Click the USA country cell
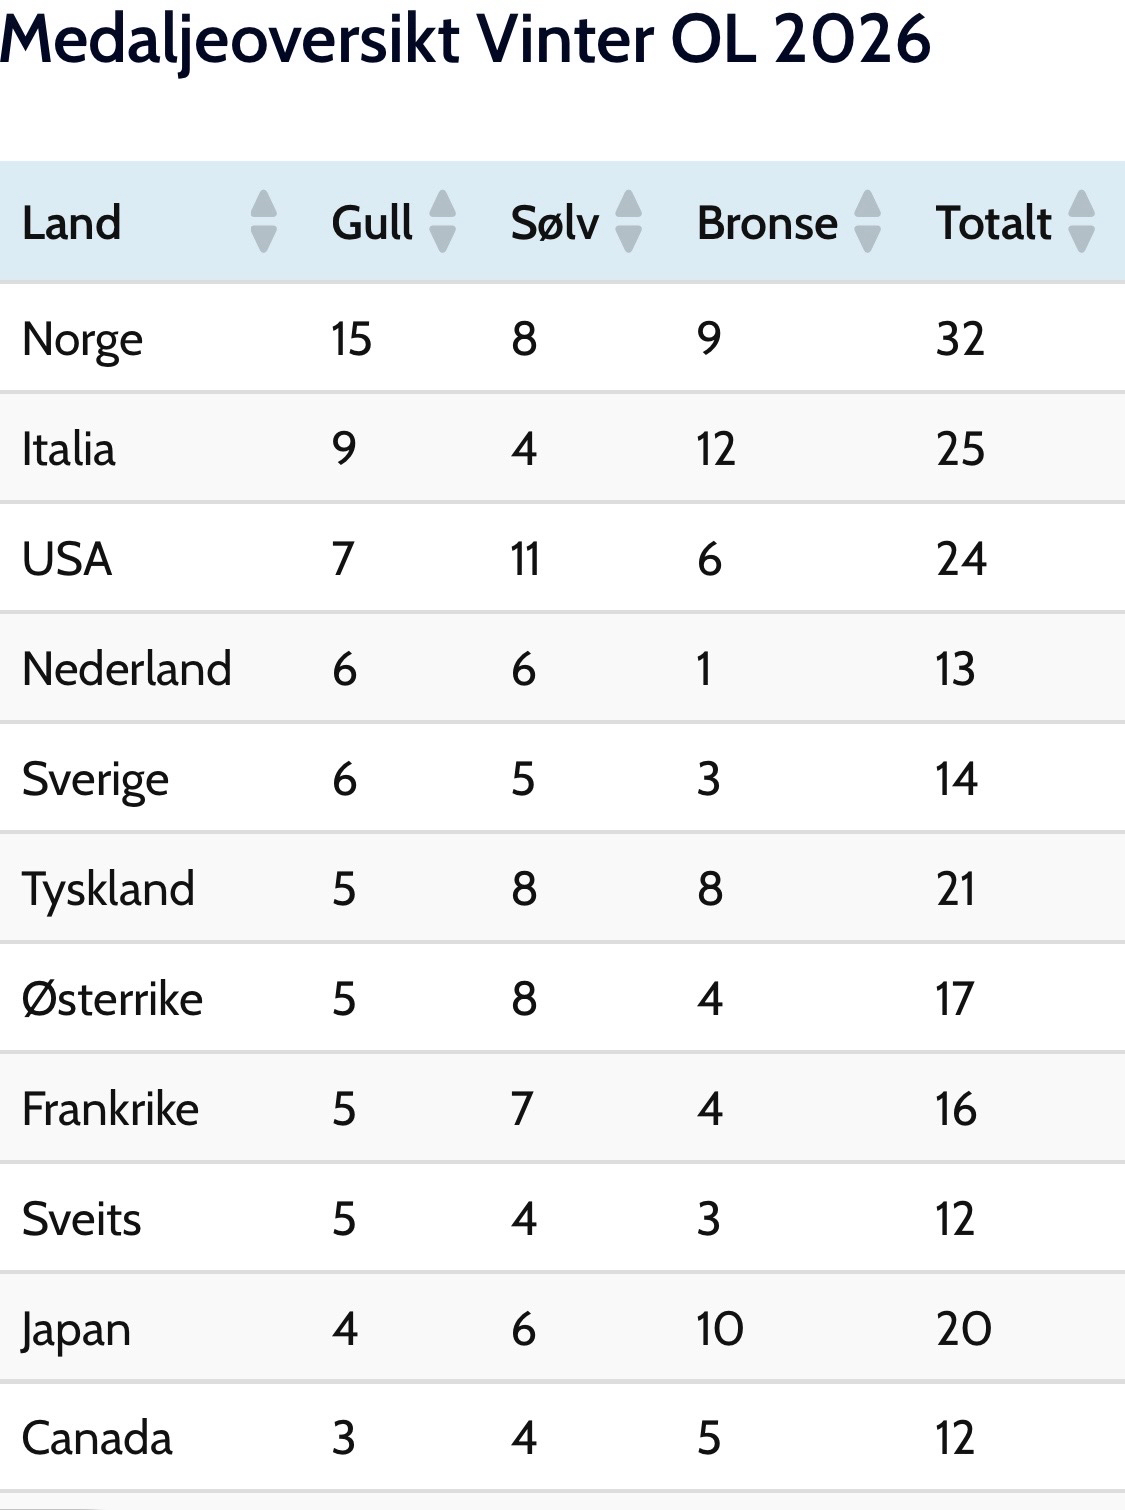This screenshot has width=1125, height=1510. click(66, 559)
